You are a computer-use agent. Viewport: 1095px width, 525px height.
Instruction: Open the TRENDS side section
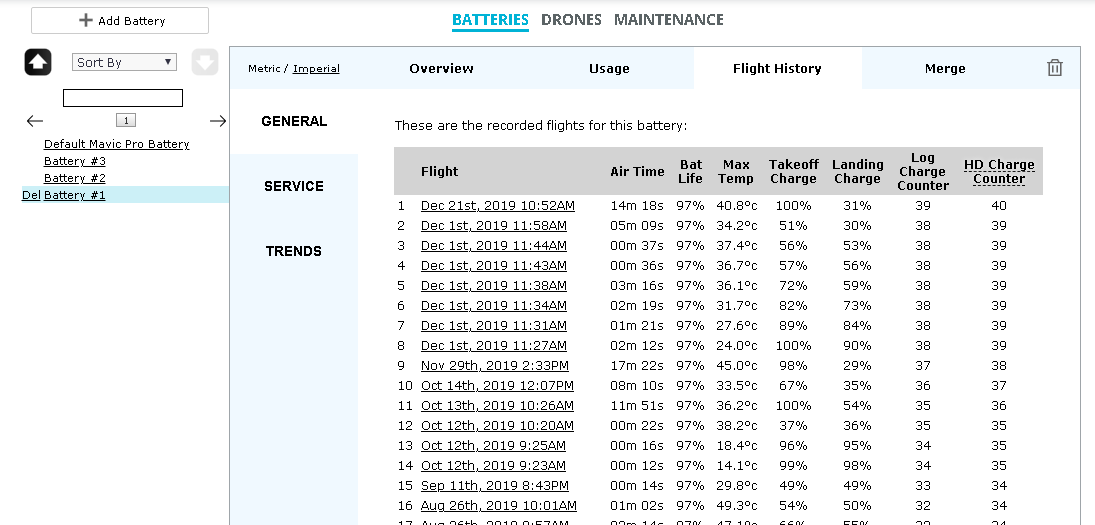click(294, 251)
